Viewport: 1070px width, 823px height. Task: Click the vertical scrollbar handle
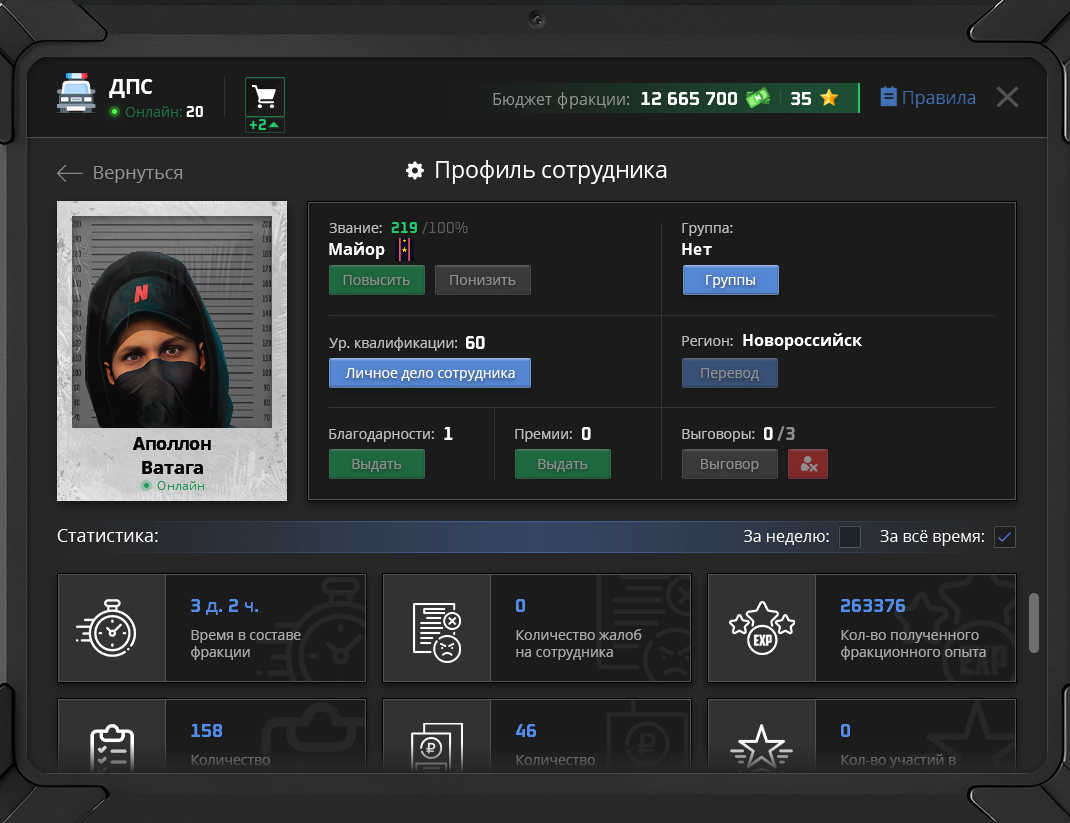coord(1034,622)
